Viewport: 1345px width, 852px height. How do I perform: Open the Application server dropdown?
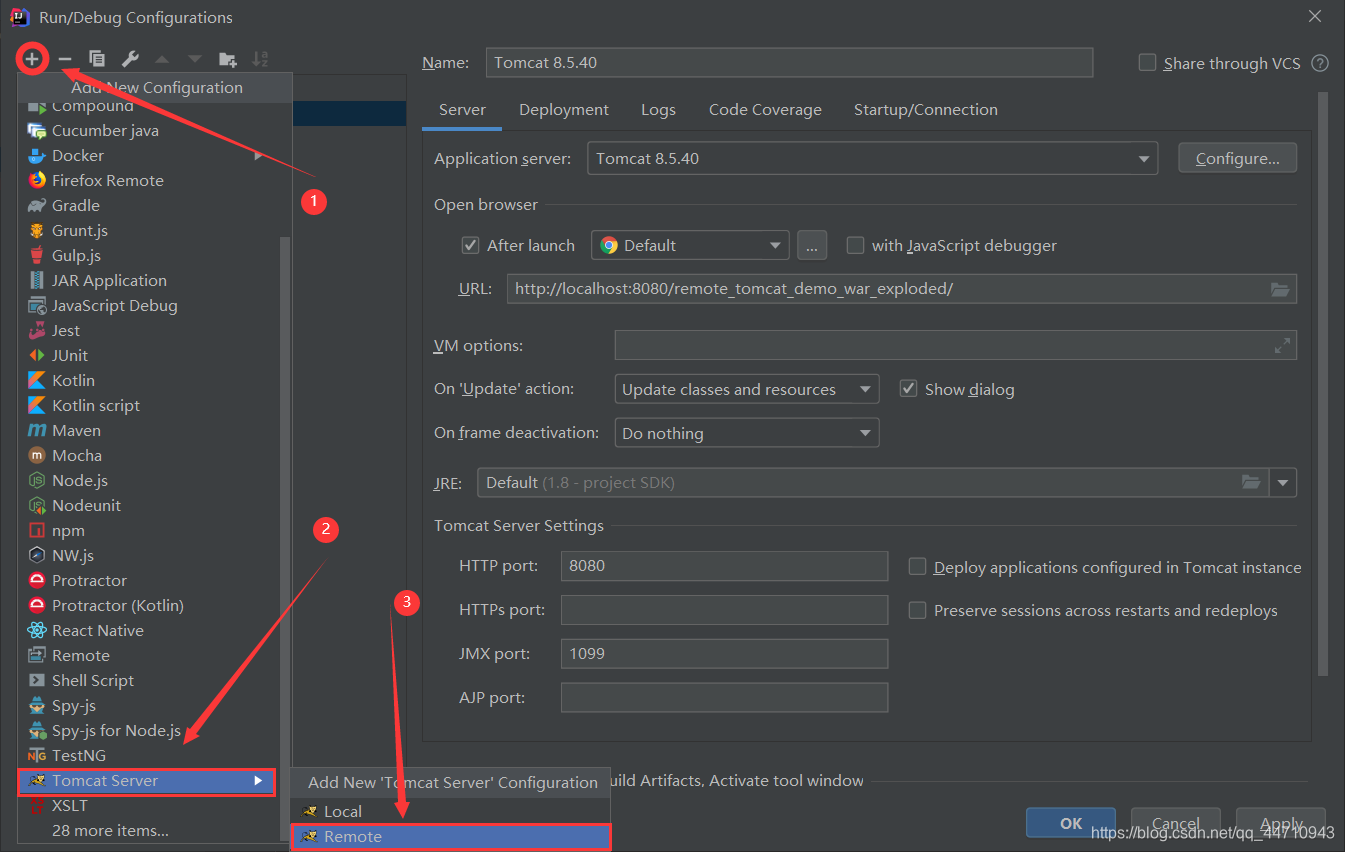(x=872, y=158)
